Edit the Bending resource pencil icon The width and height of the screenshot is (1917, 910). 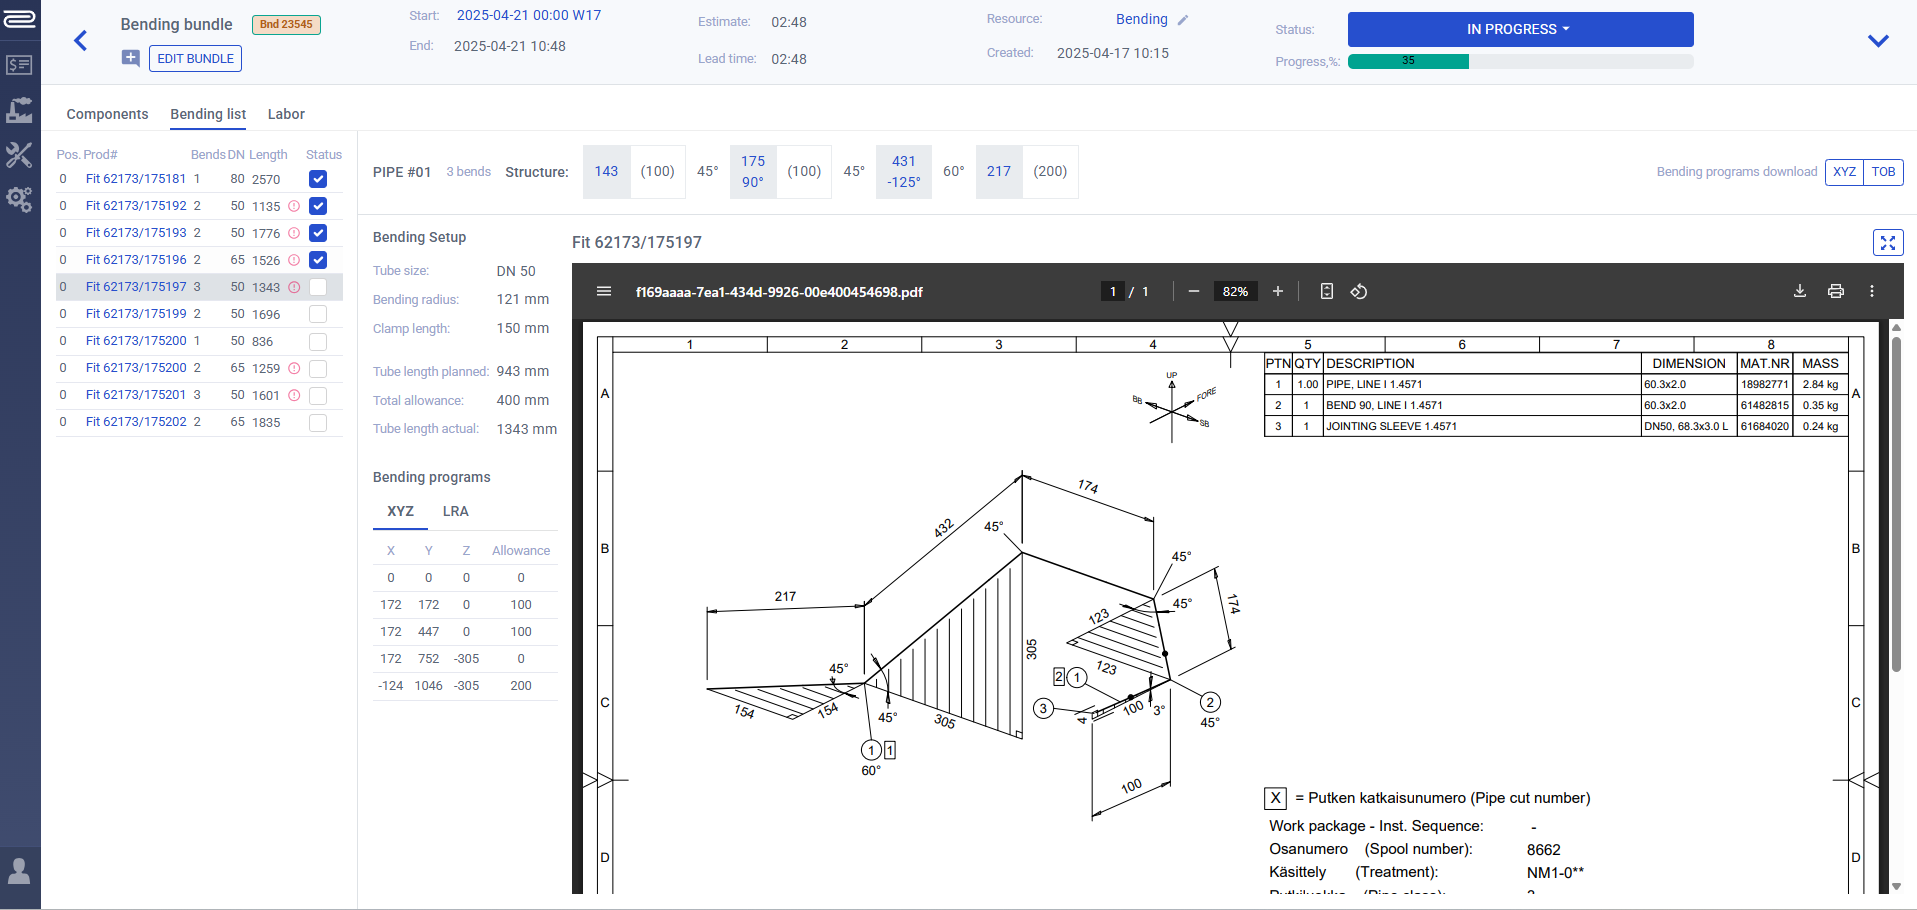[1183, 20]
